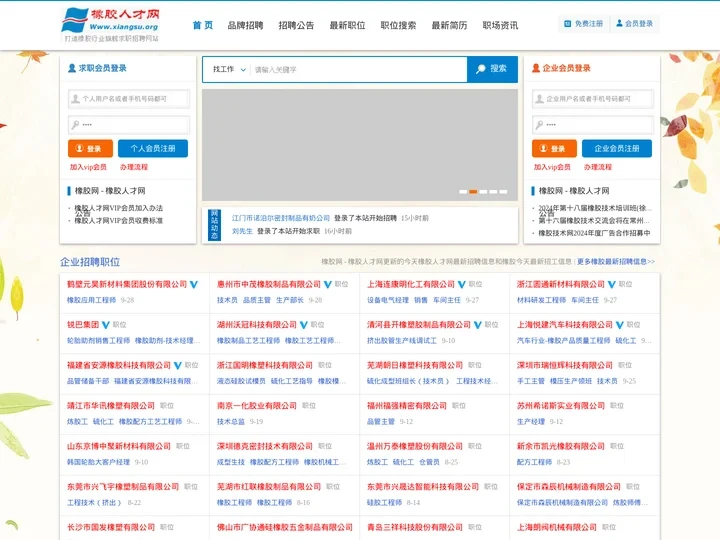Open 东莞市兴晟达智能科技有限公司 company link
Viewport: 720px width, 540px height.
tap(423, 486)
